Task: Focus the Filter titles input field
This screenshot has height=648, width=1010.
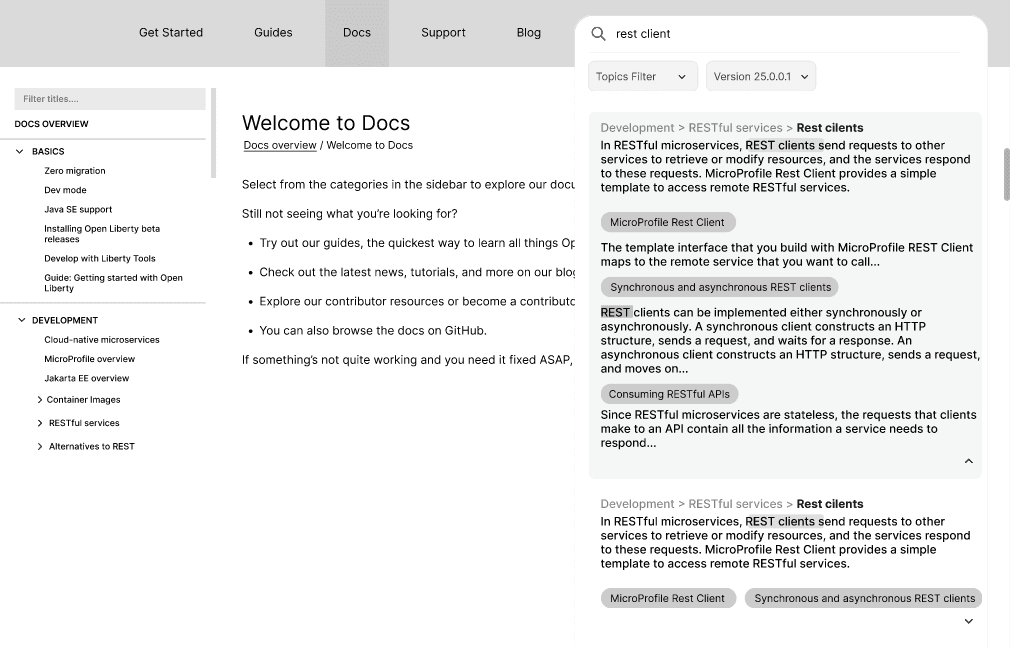Action: pos(110,99)
